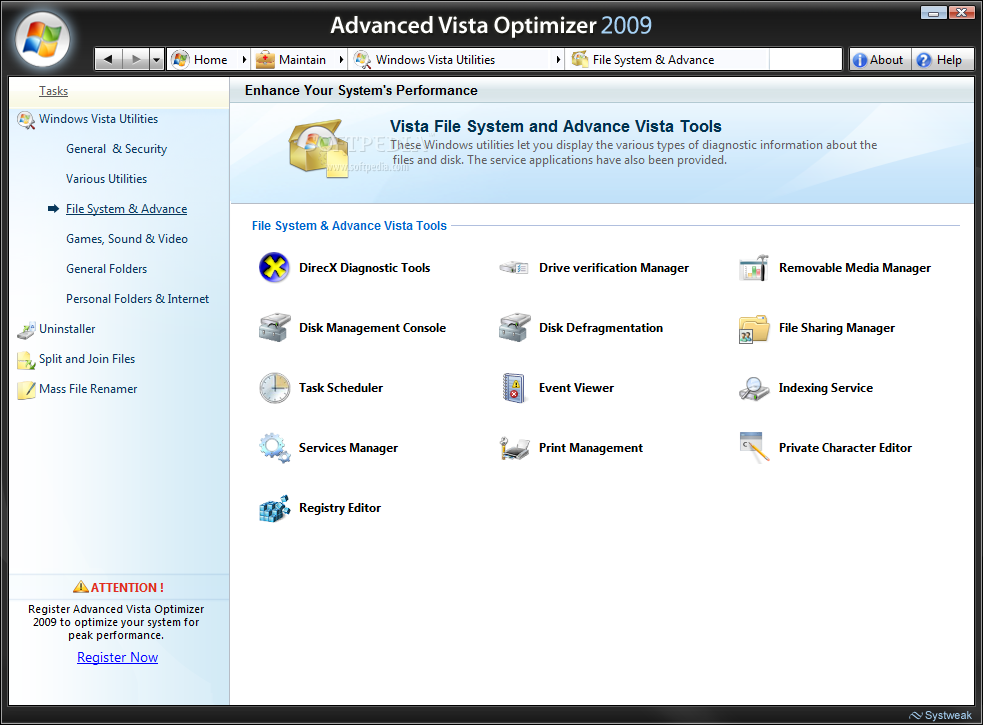Click the Disk Defragmentation icon
The width and height of the screenshot is (983, 725).
(x=514, y=327)
